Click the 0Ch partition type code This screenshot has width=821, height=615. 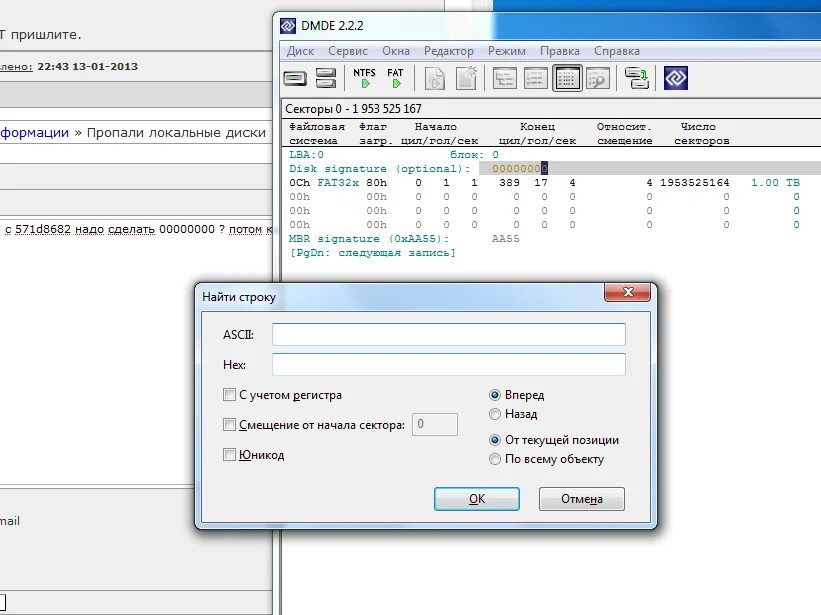(x=299, y=183)
